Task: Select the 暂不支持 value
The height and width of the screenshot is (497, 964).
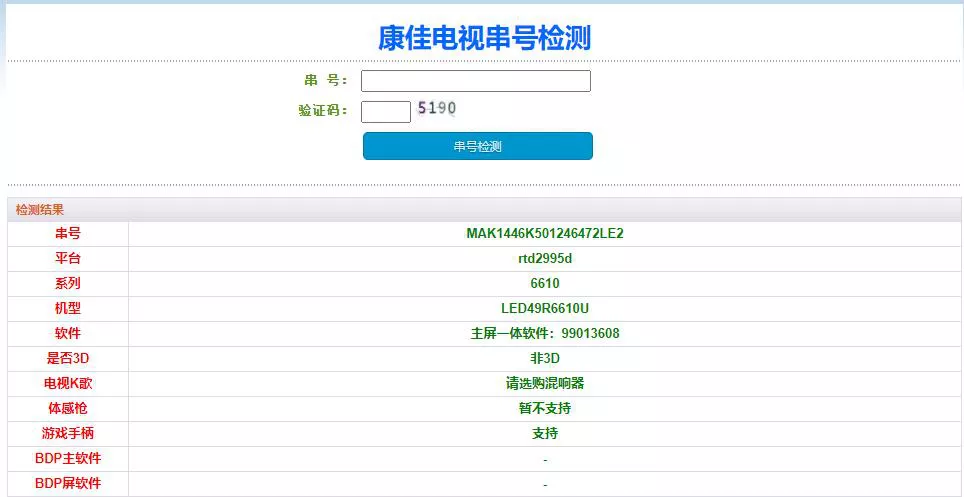Action: (545, 408)
